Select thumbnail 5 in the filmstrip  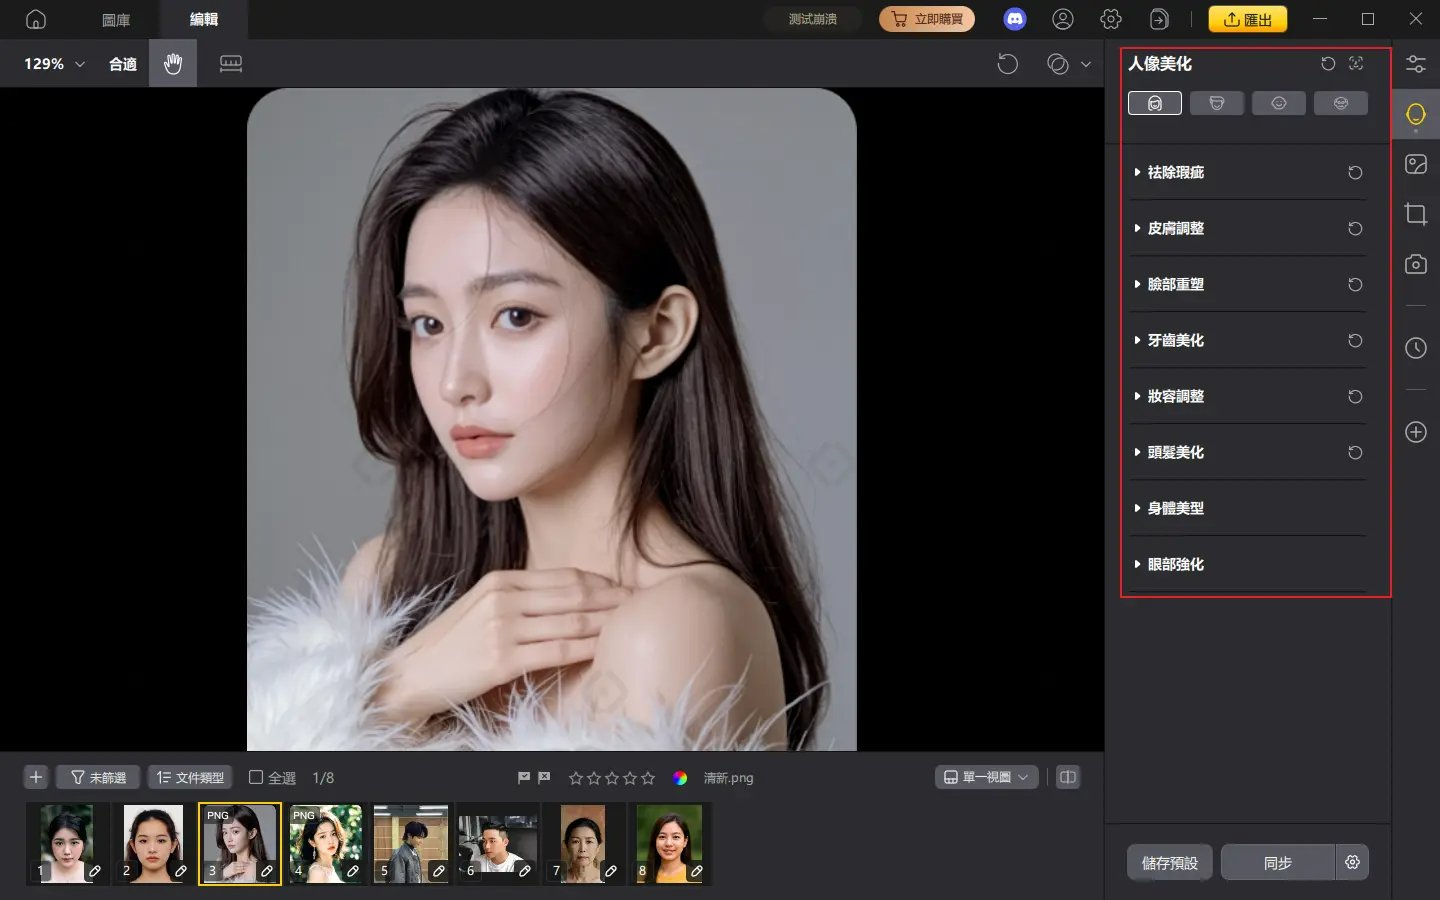click(411, 843)
